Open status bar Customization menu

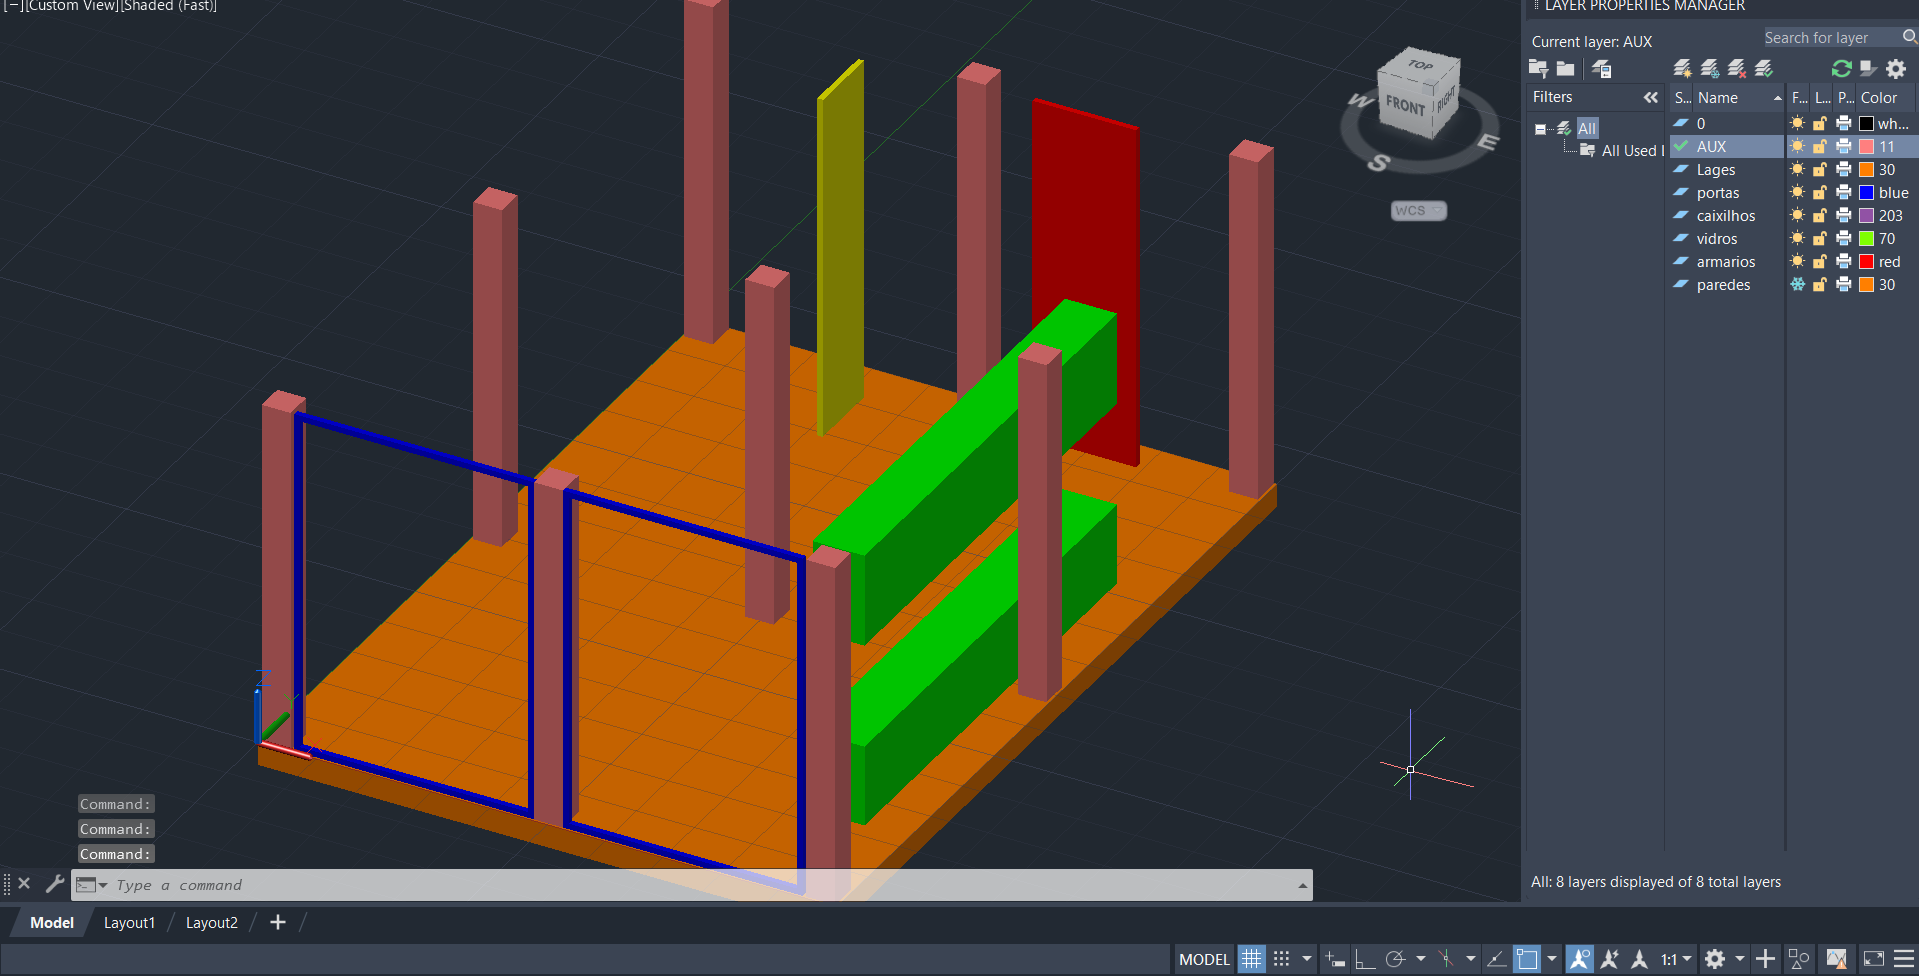click(x=1904, y=959)
